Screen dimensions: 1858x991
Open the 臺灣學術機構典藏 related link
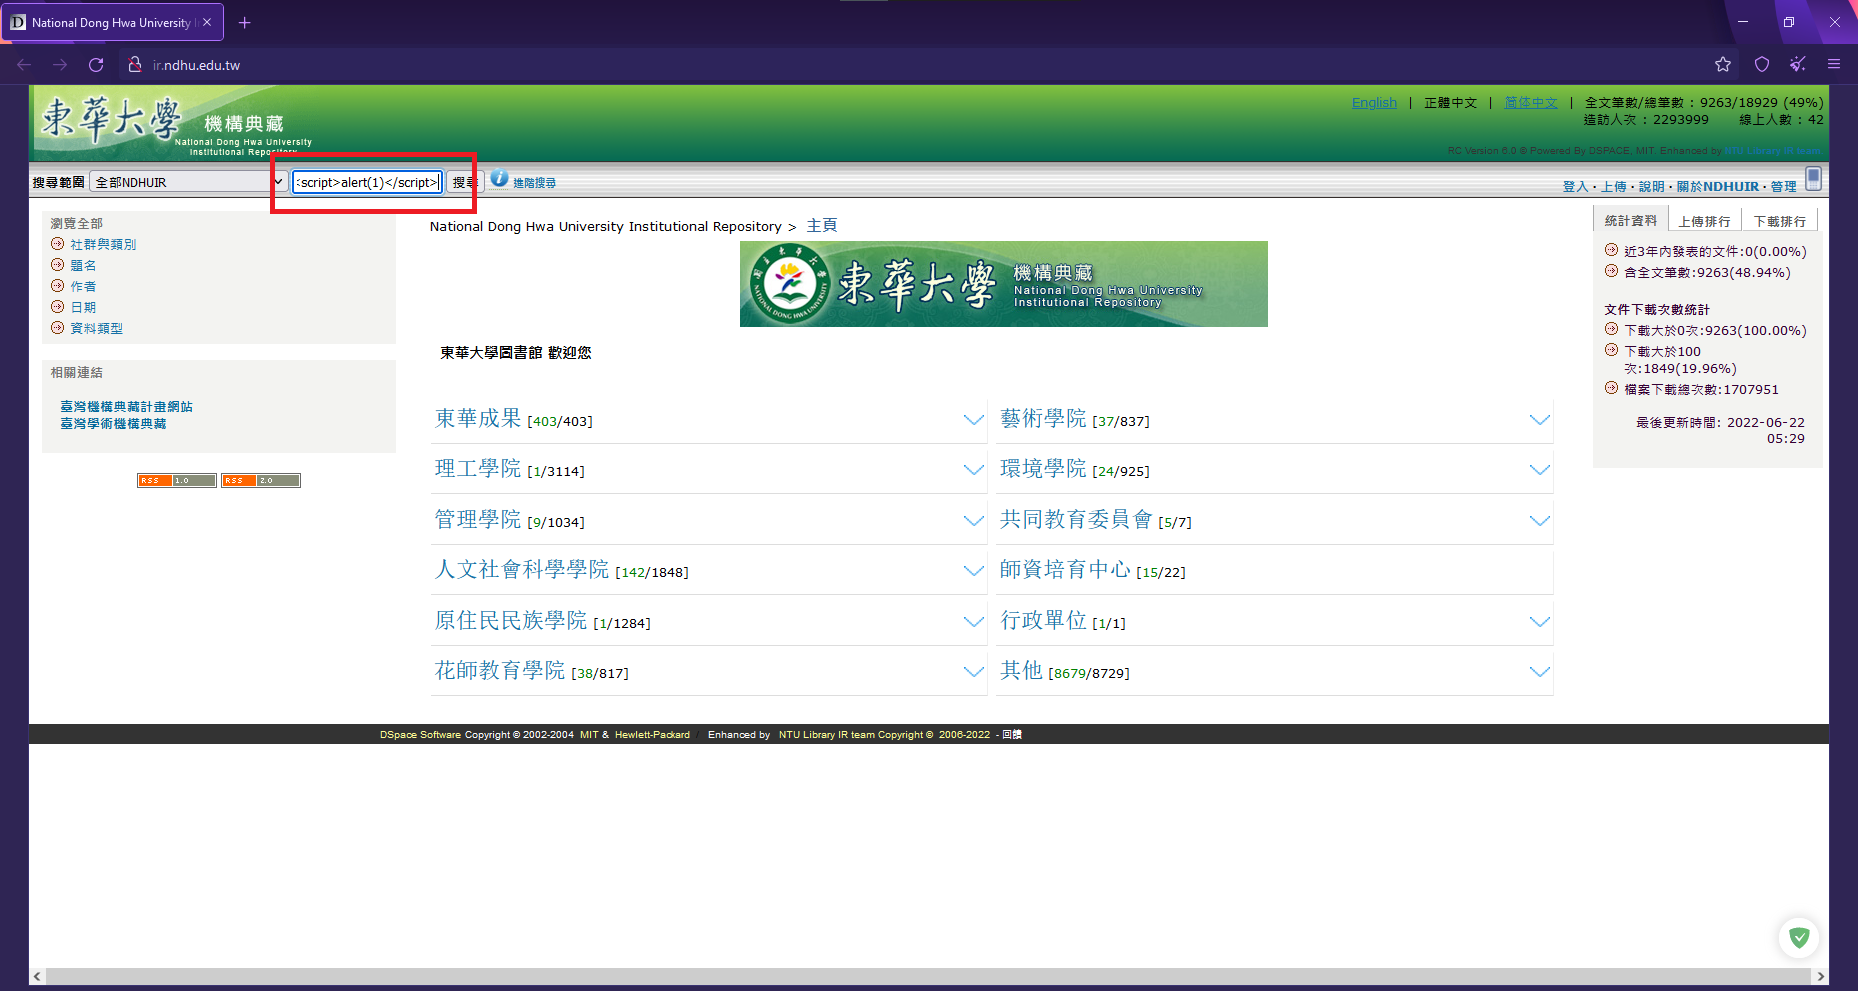[113, 424]
